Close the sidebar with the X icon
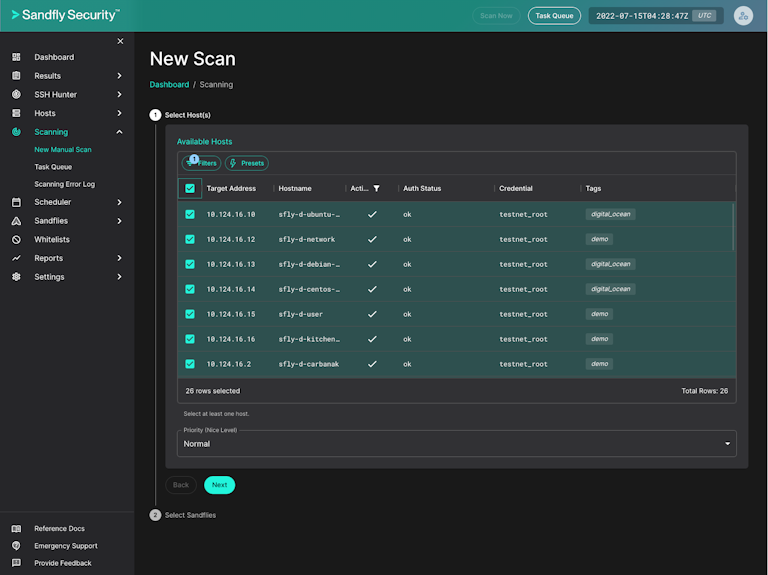This screenshot has height=575, width=768. click(120, 41)
